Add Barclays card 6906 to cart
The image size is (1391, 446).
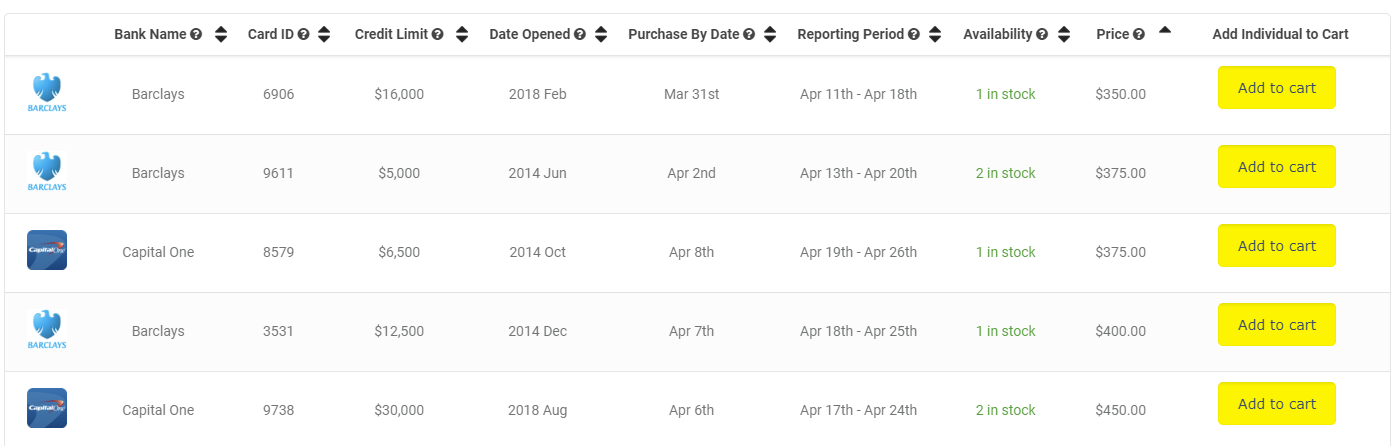click(1277, 88)
